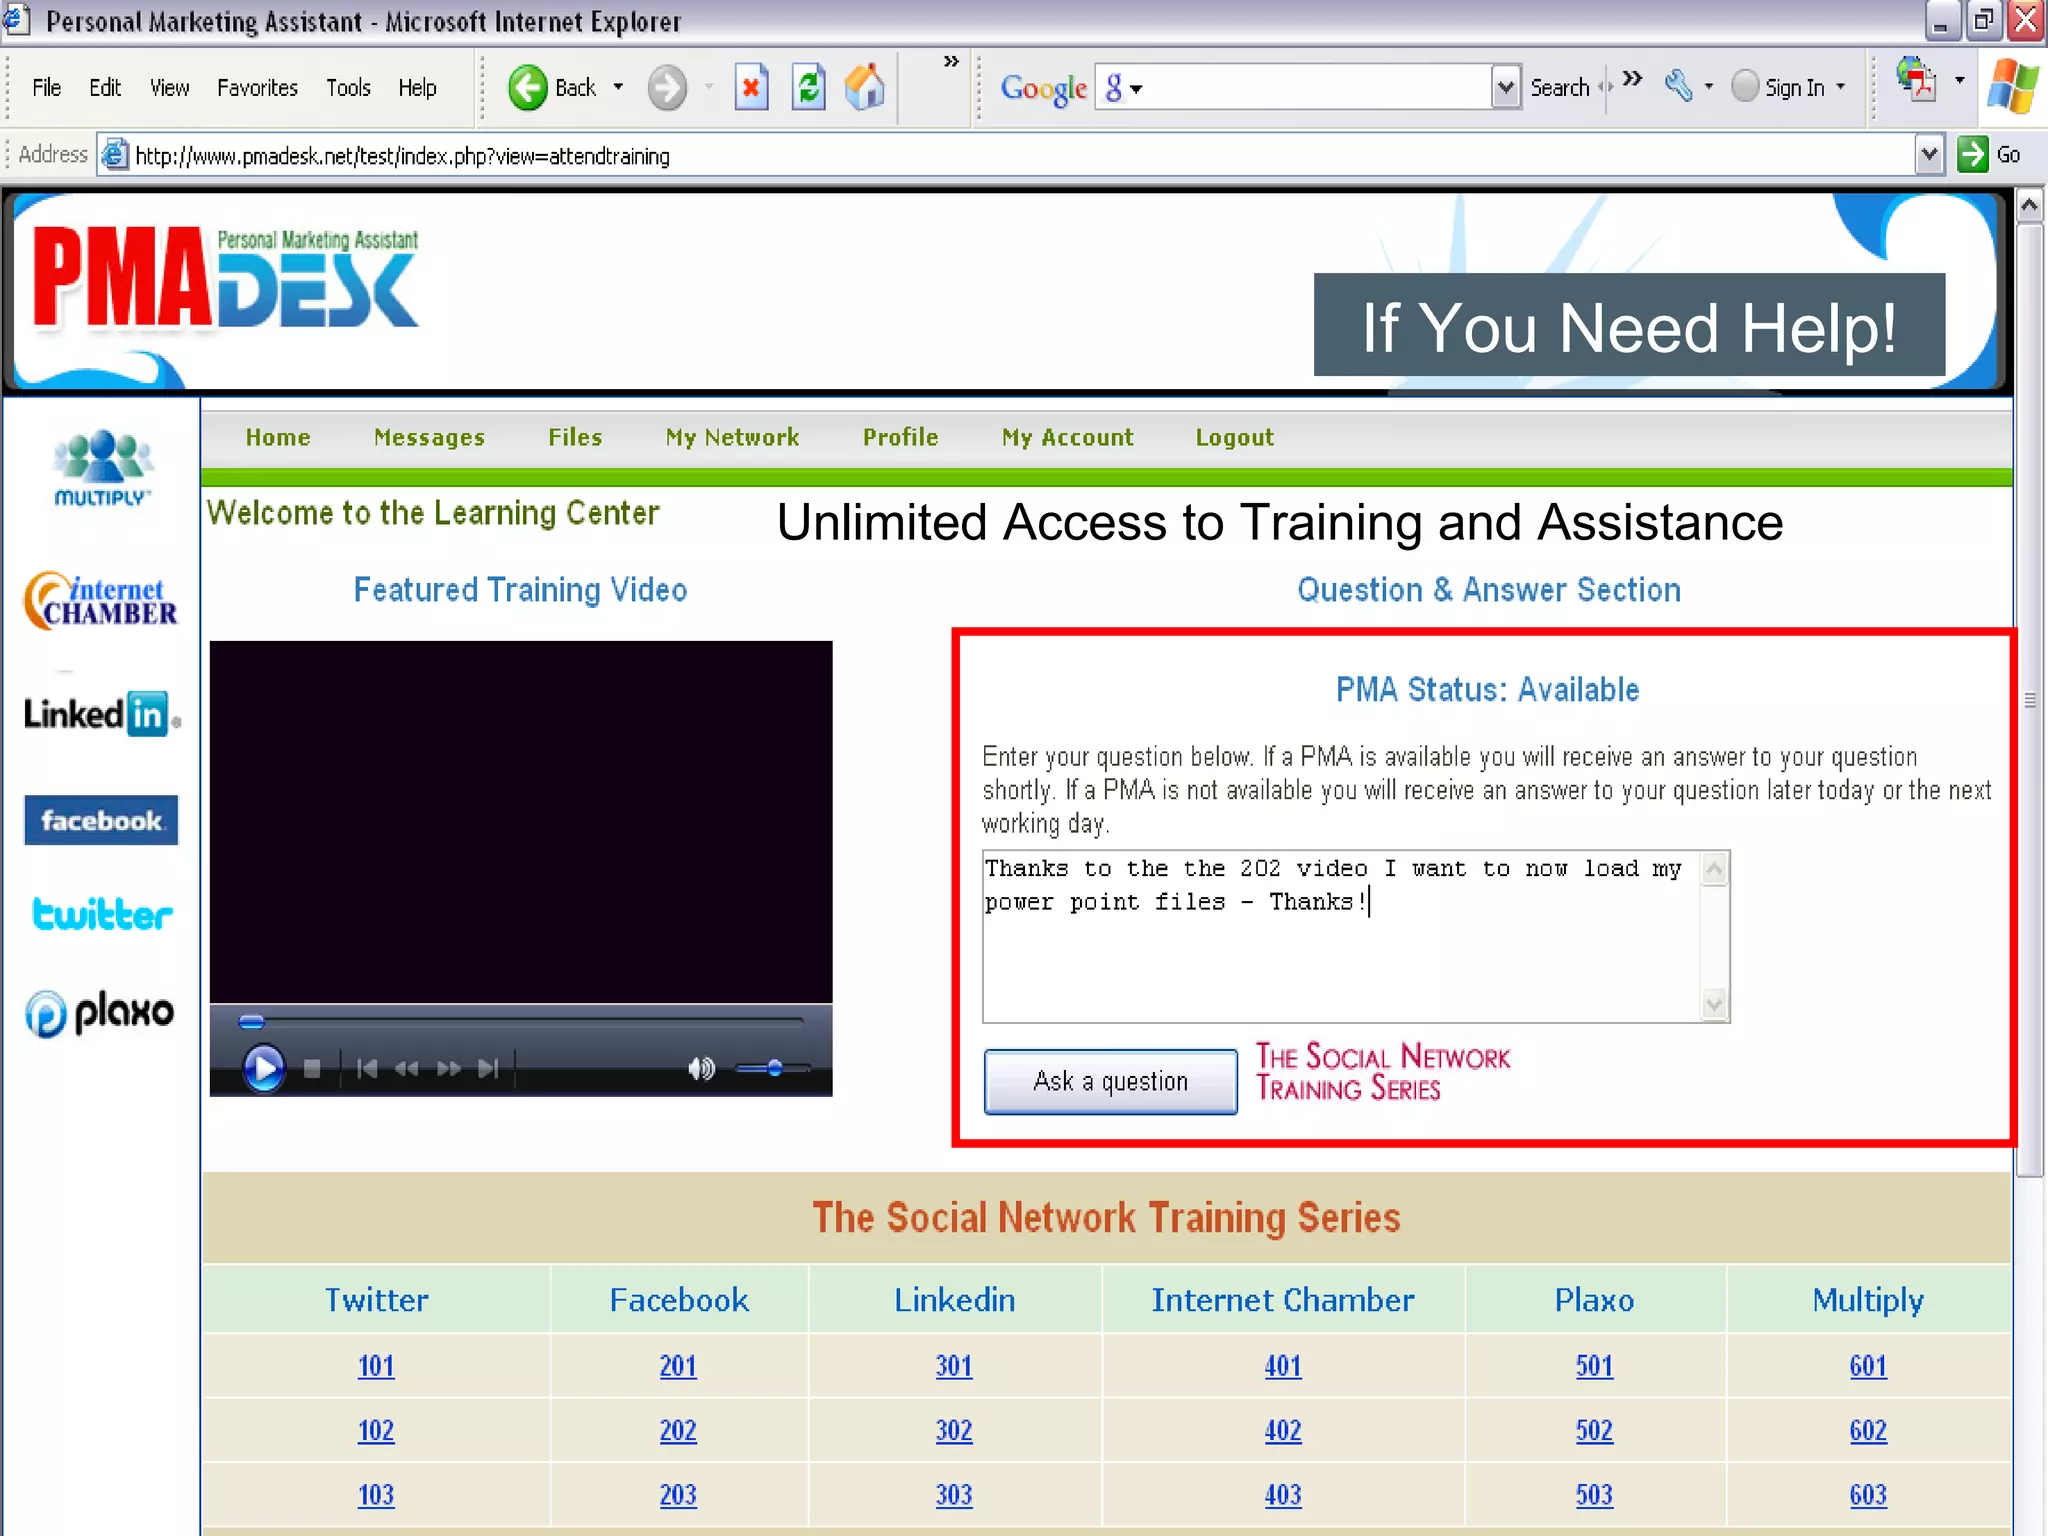
Task: Open the Back button history dropdown arrow
Action: [618, 87]
